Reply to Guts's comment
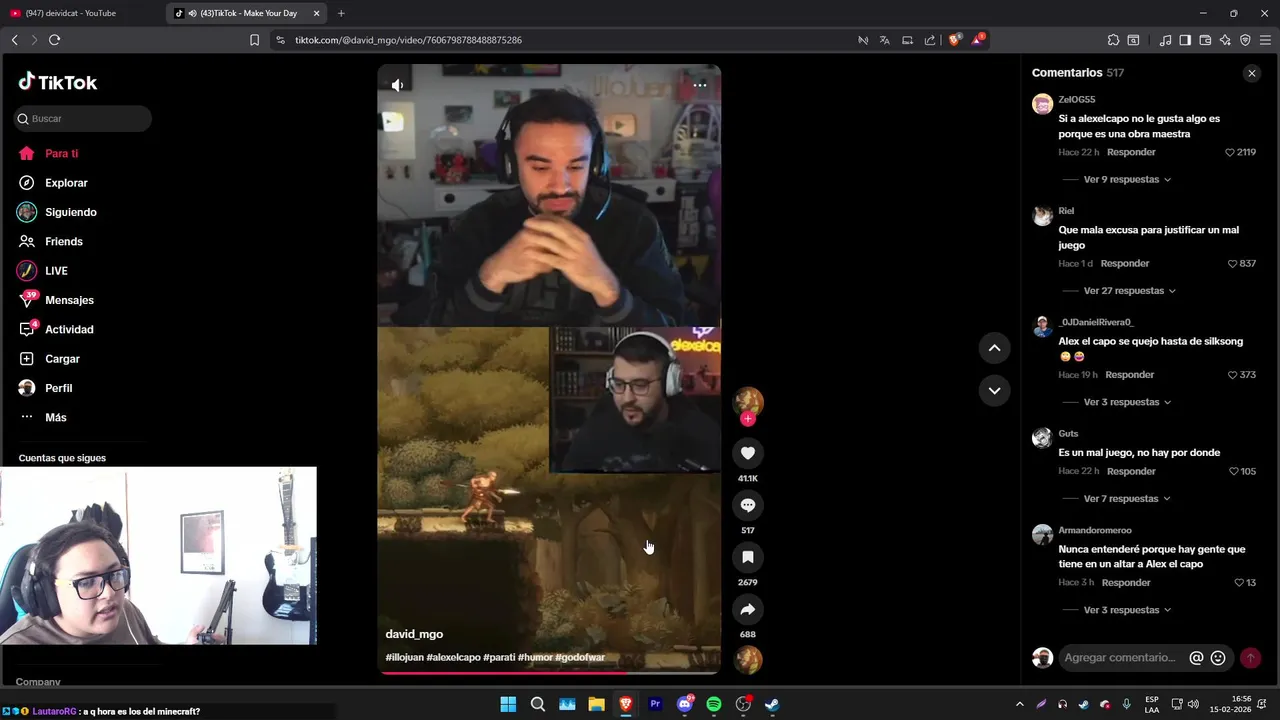1280x720 pixels. (1131, 471)
